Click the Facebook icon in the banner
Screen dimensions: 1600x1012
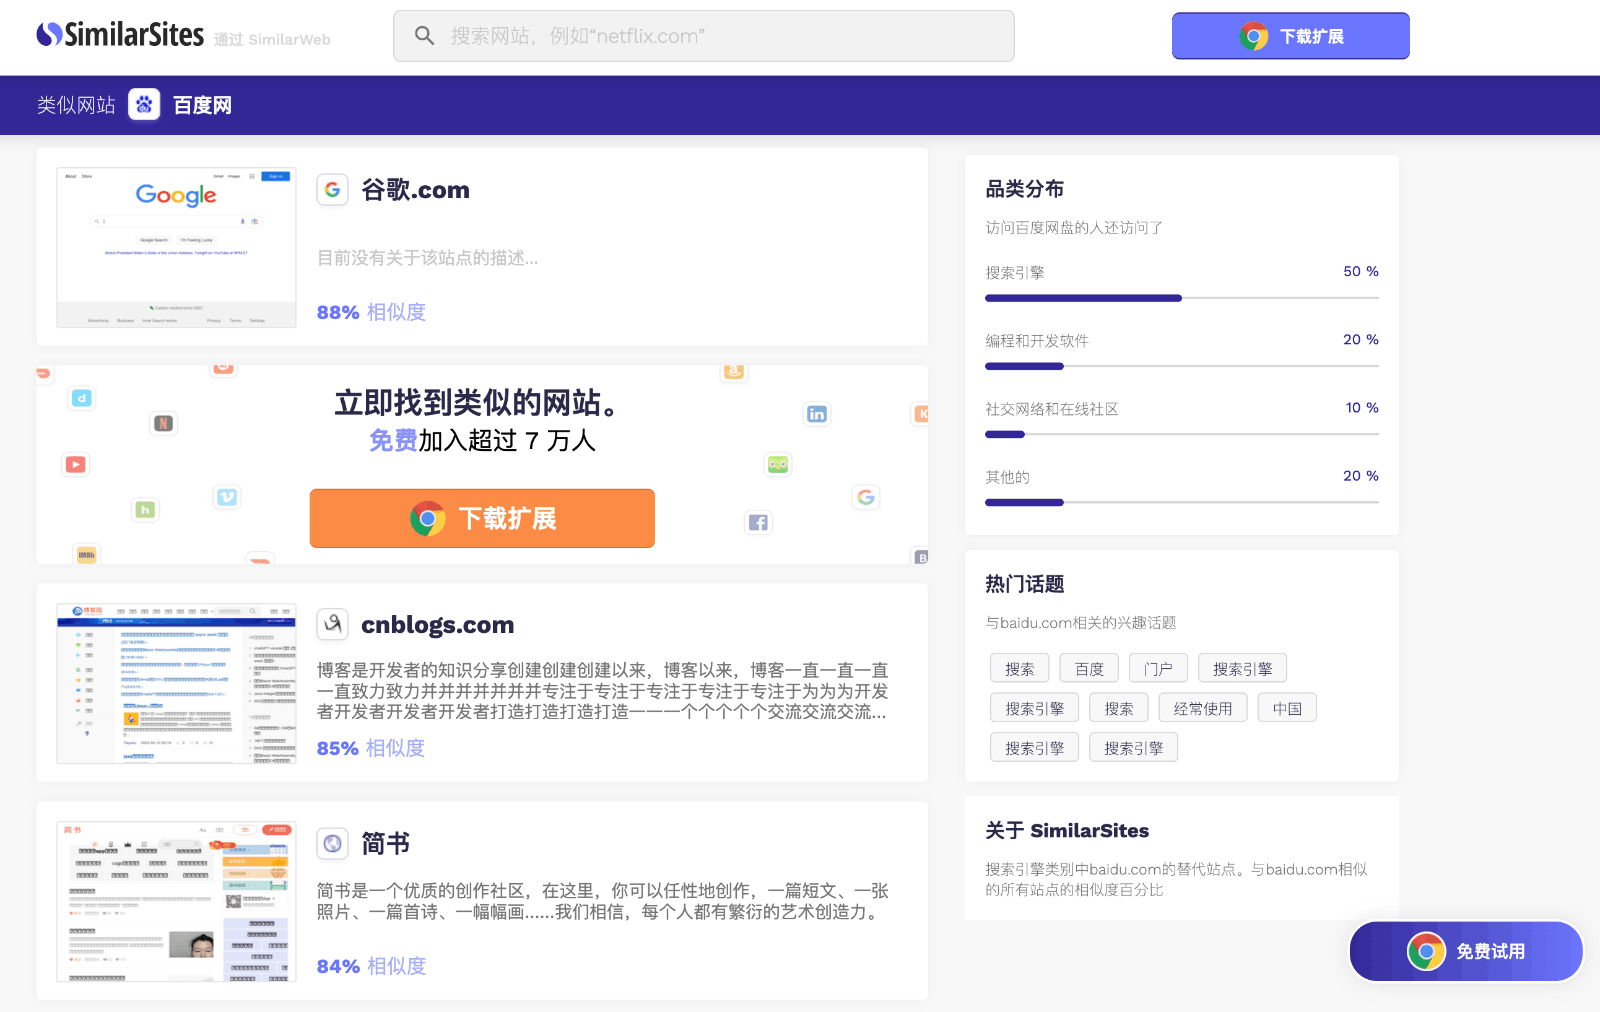click(x=759, y=522)
